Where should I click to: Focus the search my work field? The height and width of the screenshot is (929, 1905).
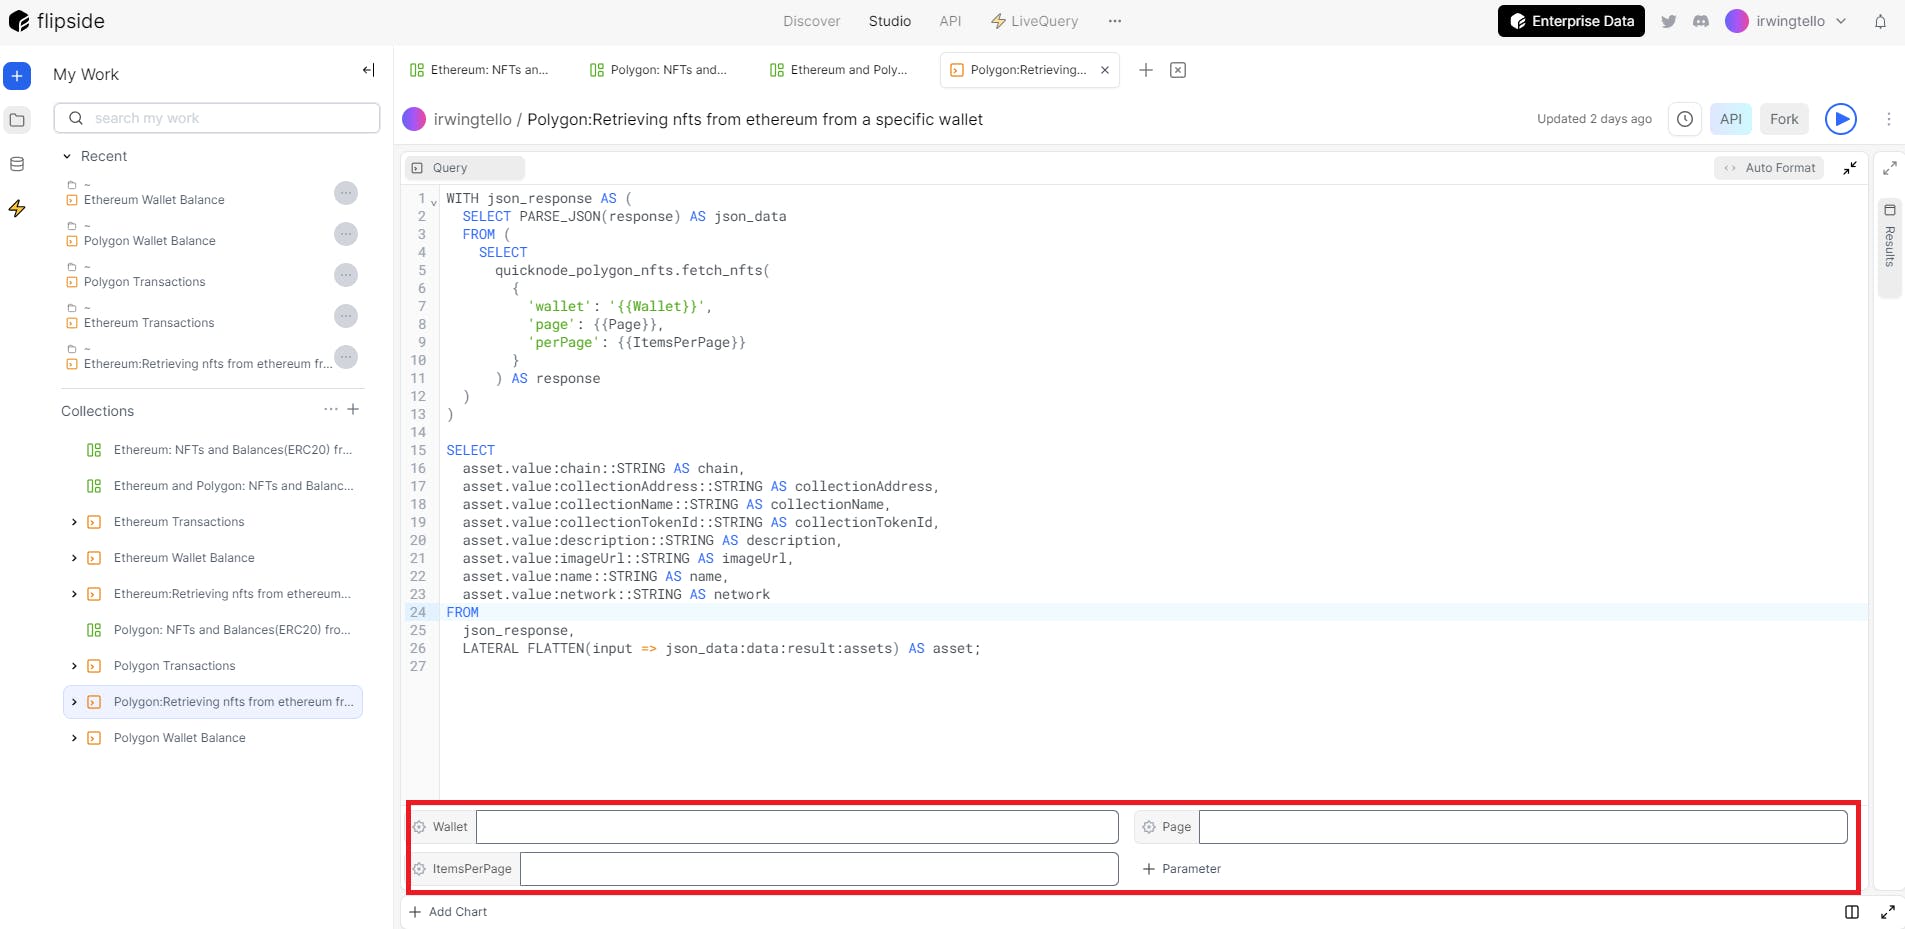[217, 118]
